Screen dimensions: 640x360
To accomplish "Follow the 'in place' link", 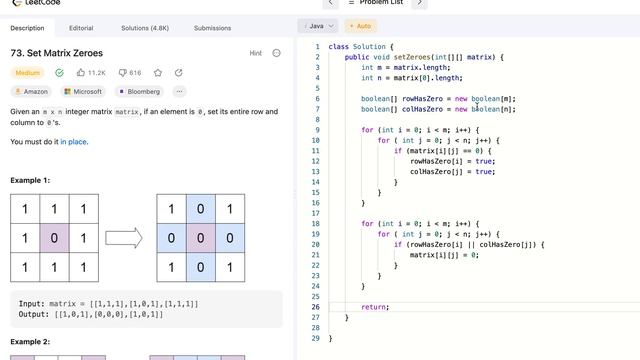I will 73,142.
